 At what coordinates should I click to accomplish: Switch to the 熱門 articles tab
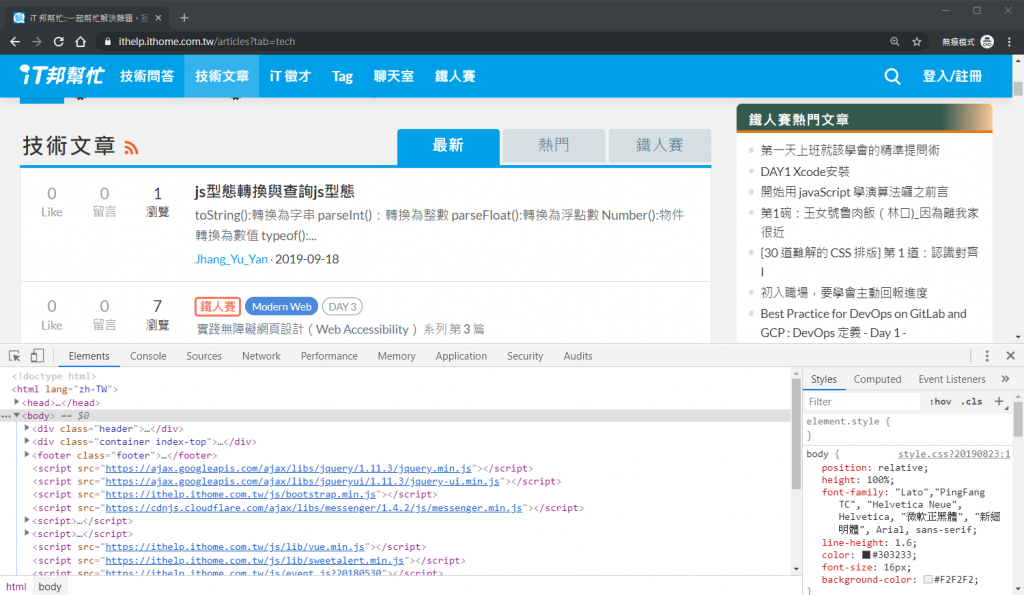coord(553,145)
